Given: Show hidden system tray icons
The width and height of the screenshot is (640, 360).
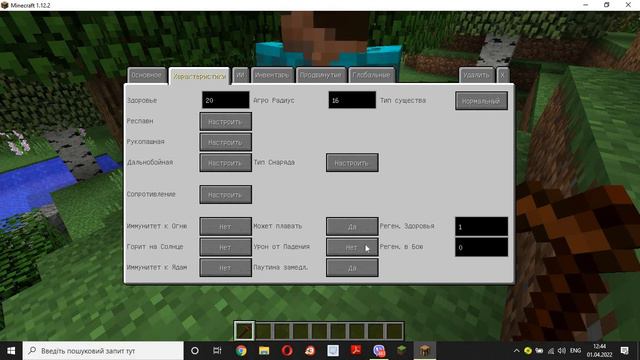Looking at the screenshot, I should point(516,351).
